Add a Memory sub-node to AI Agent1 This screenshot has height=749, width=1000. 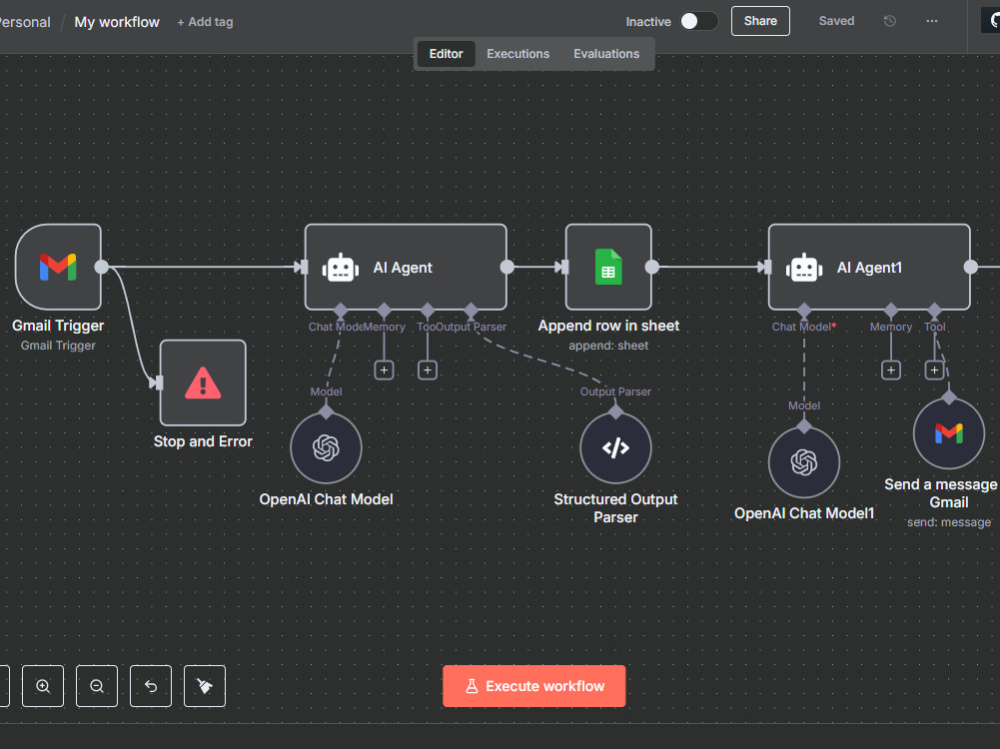click(891, 370)
